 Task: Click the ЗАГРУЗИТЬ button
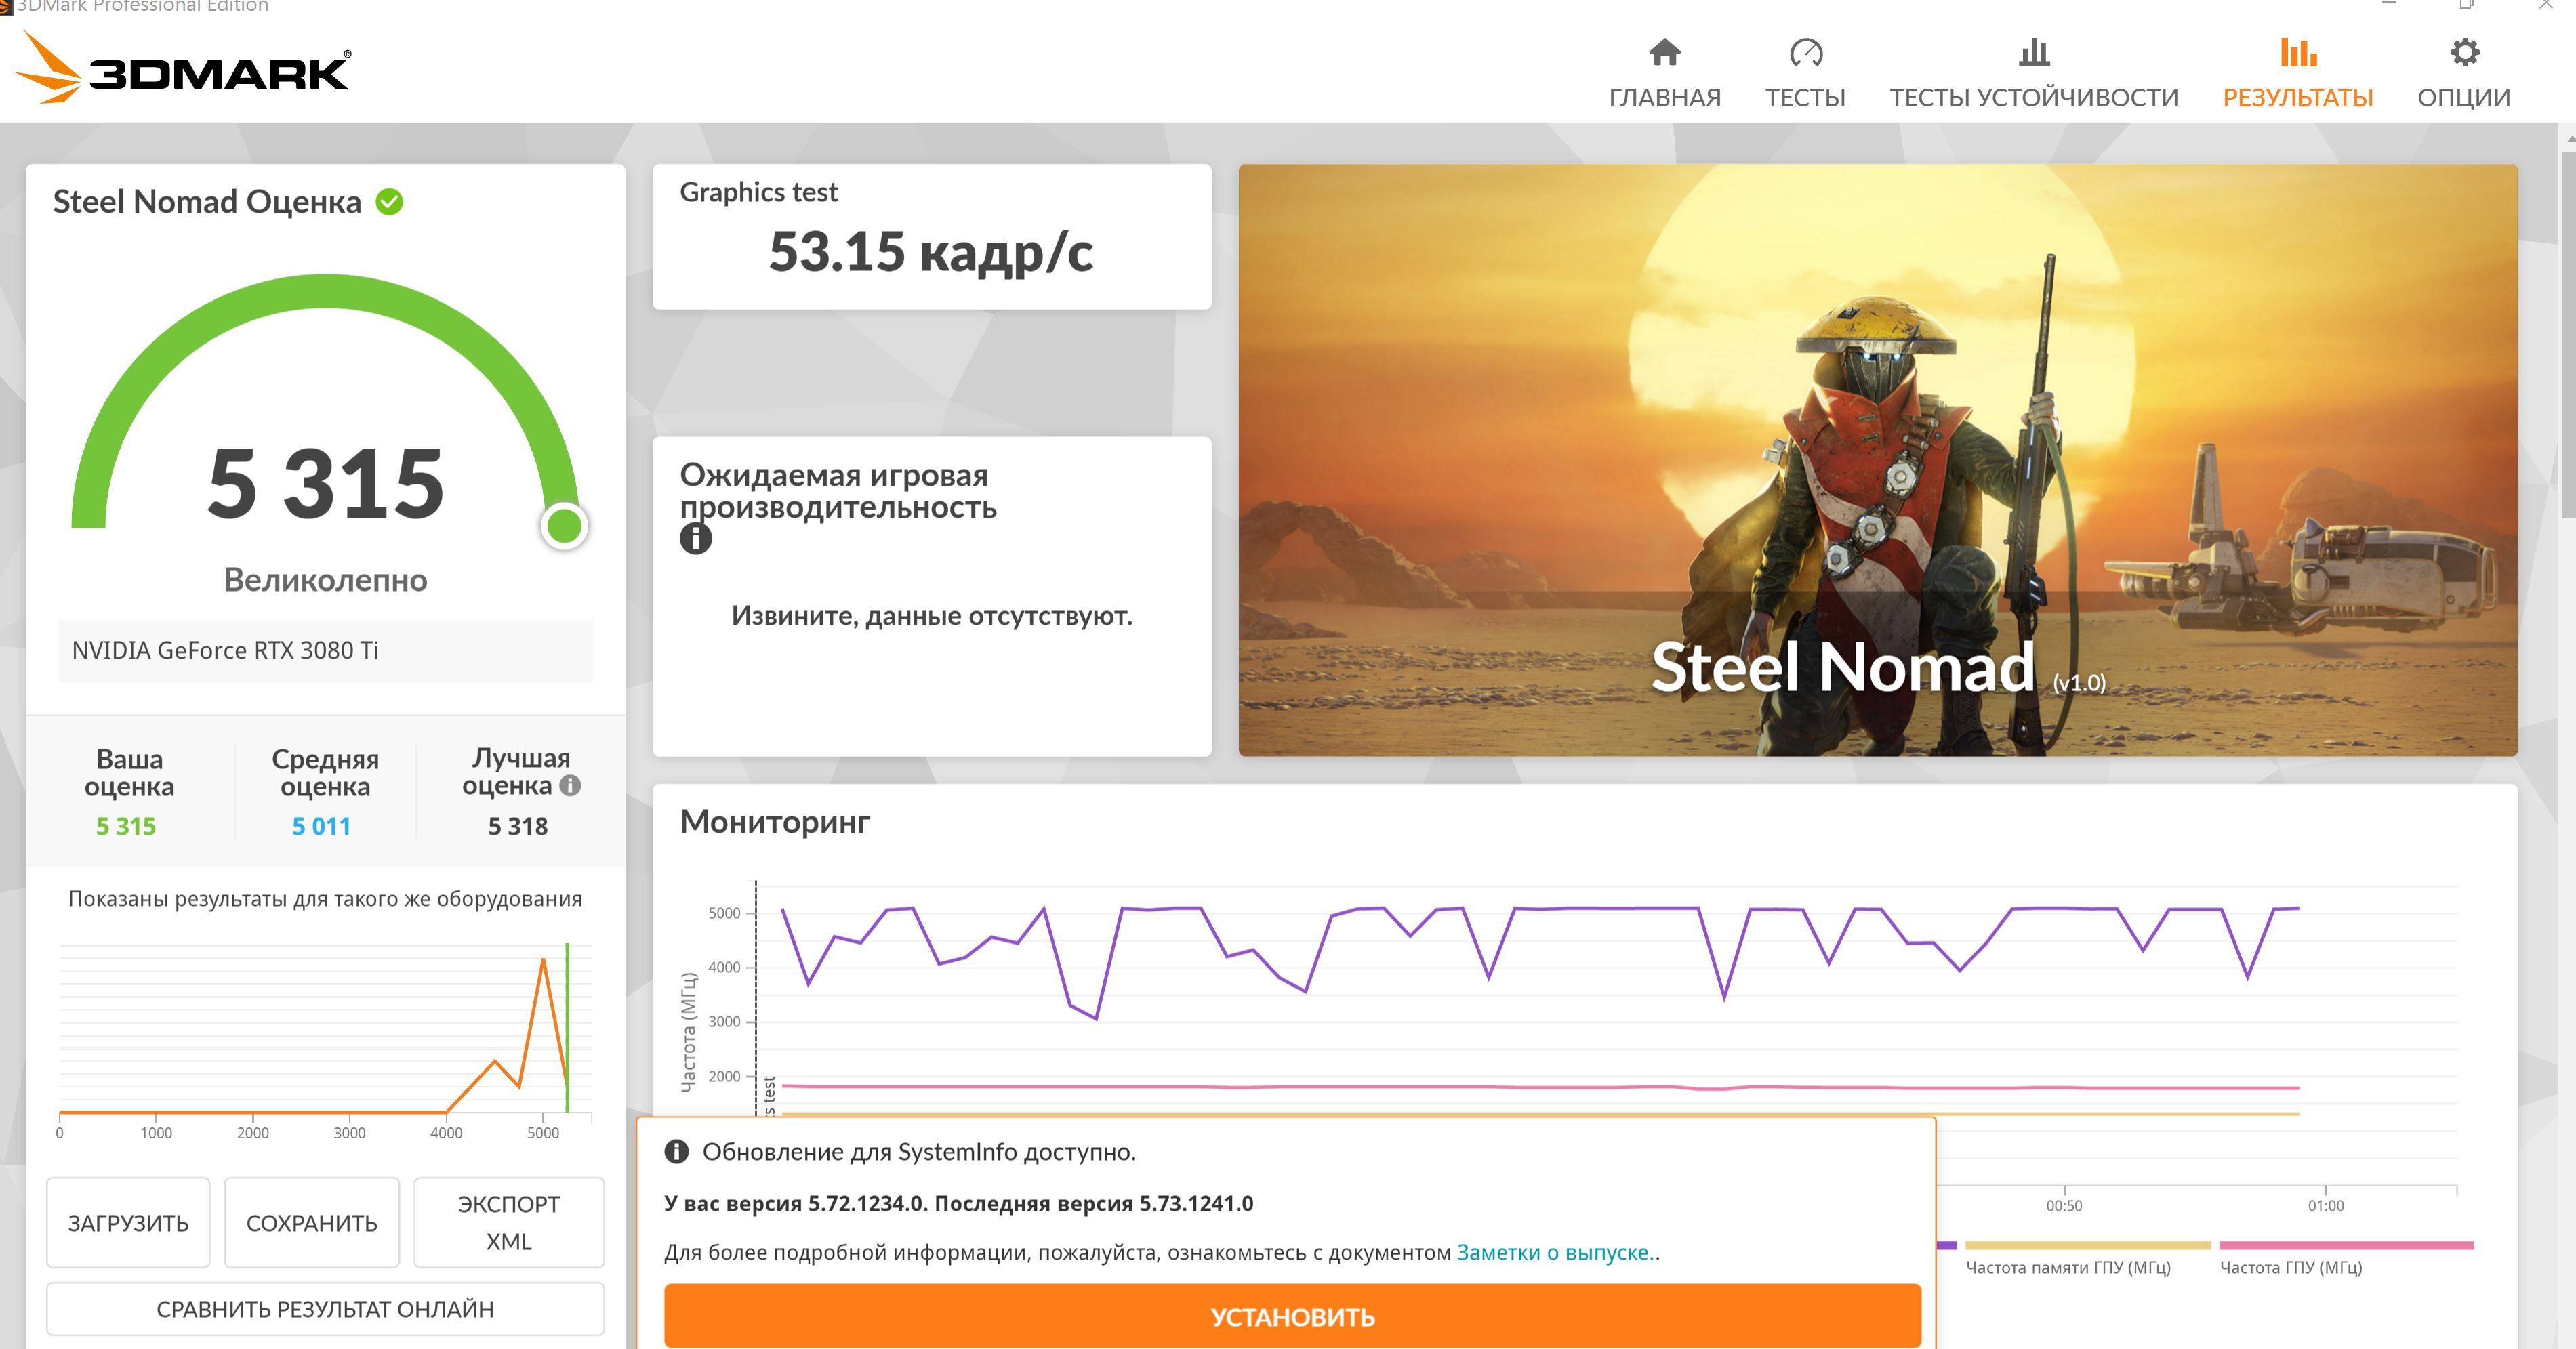128,1223
